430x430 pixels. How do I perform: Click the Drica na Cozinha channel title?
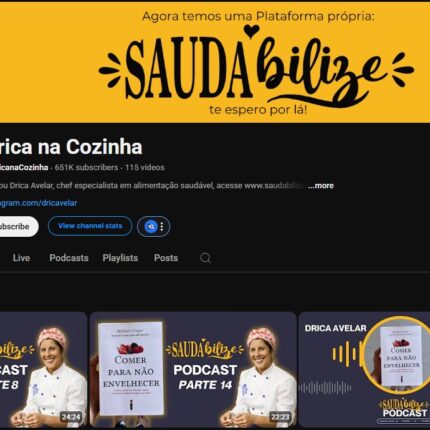(x=71, y=147)
